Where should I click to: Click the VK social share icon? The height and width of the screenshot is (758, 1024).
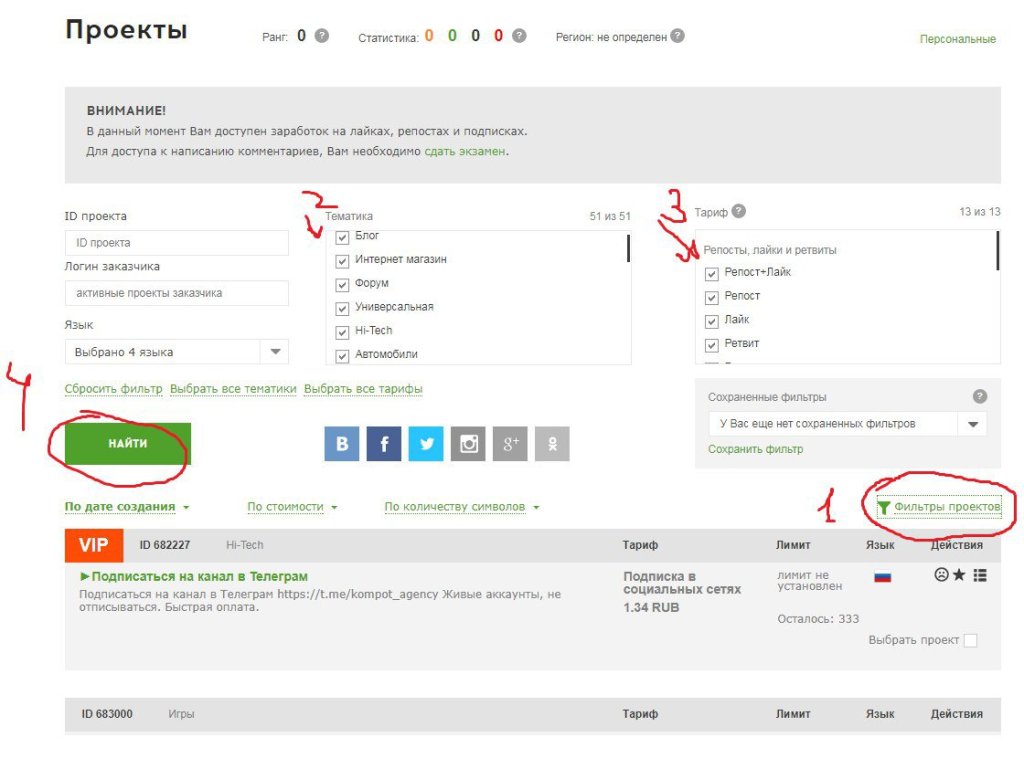point(341,444)
